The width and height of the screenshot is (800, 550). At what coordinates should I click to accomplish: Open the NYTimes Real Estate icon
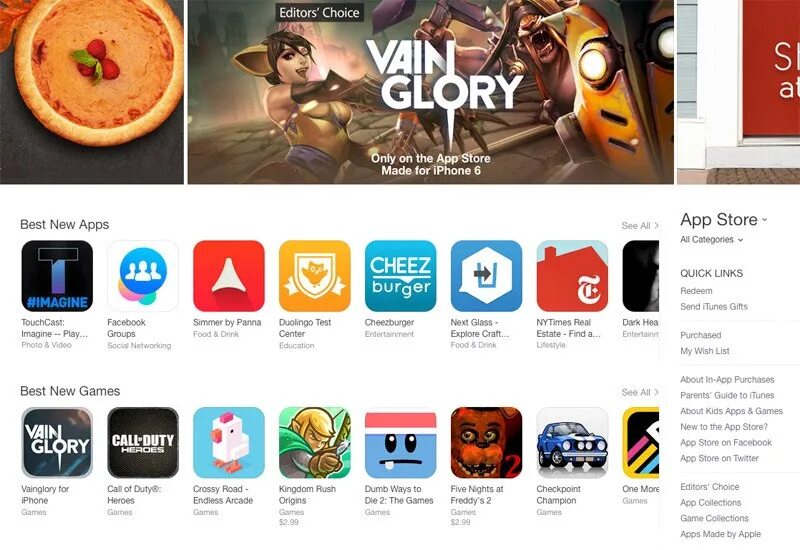pos(572,276)
